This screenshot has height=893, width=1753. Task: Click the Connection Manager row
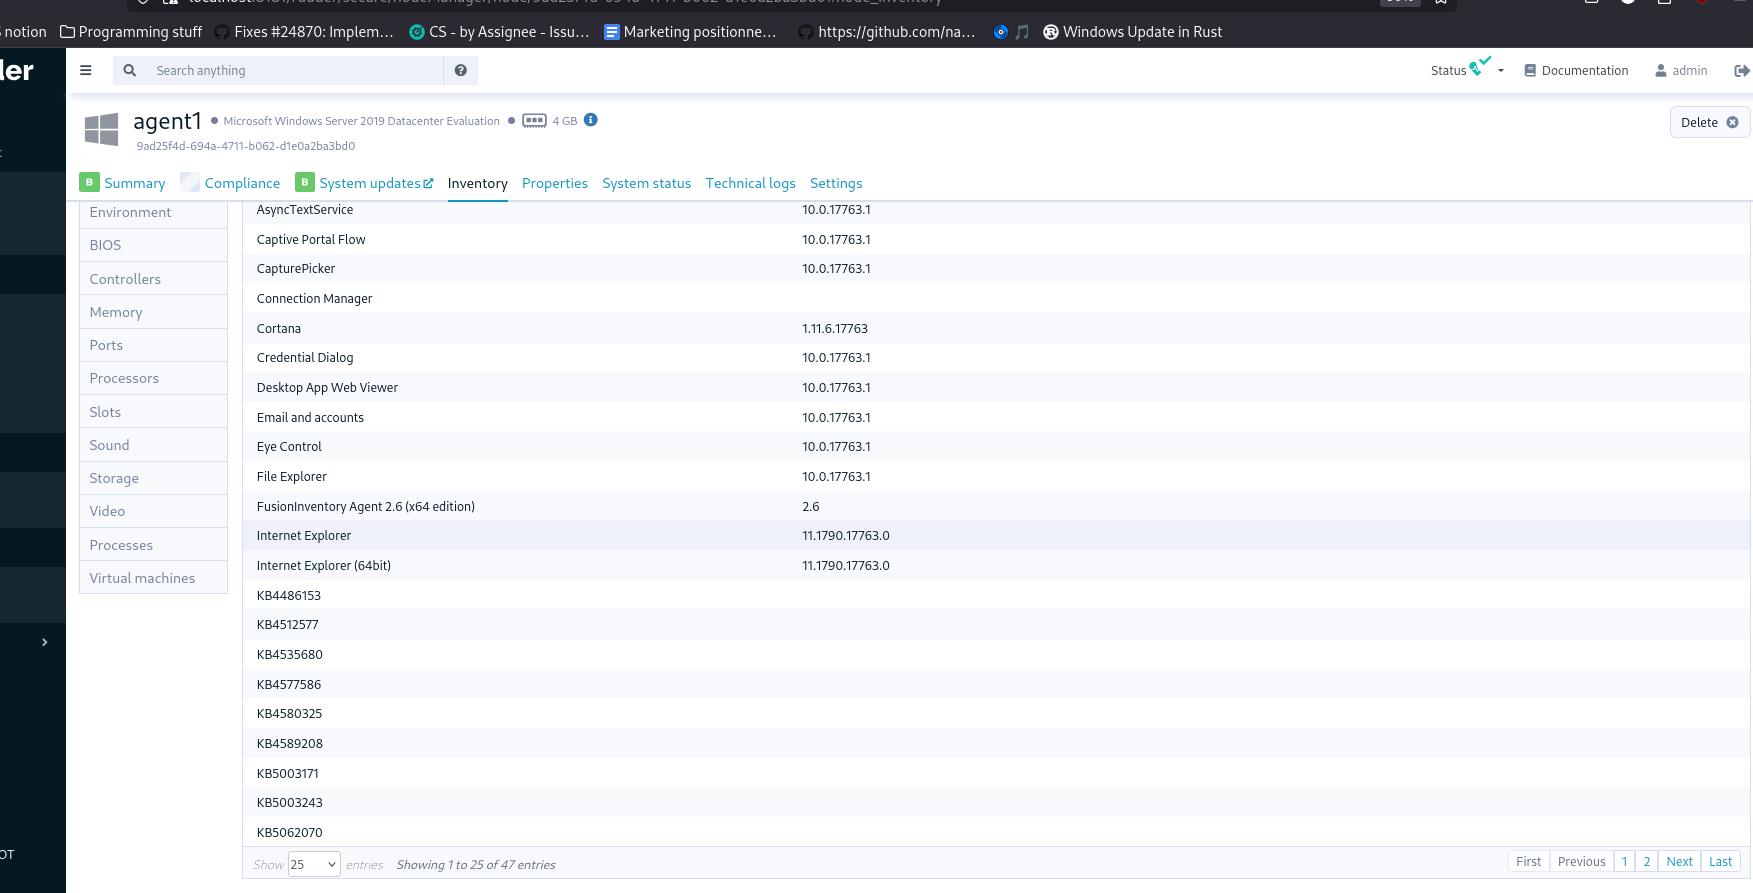pyautogui.click(x=996, y=298)
